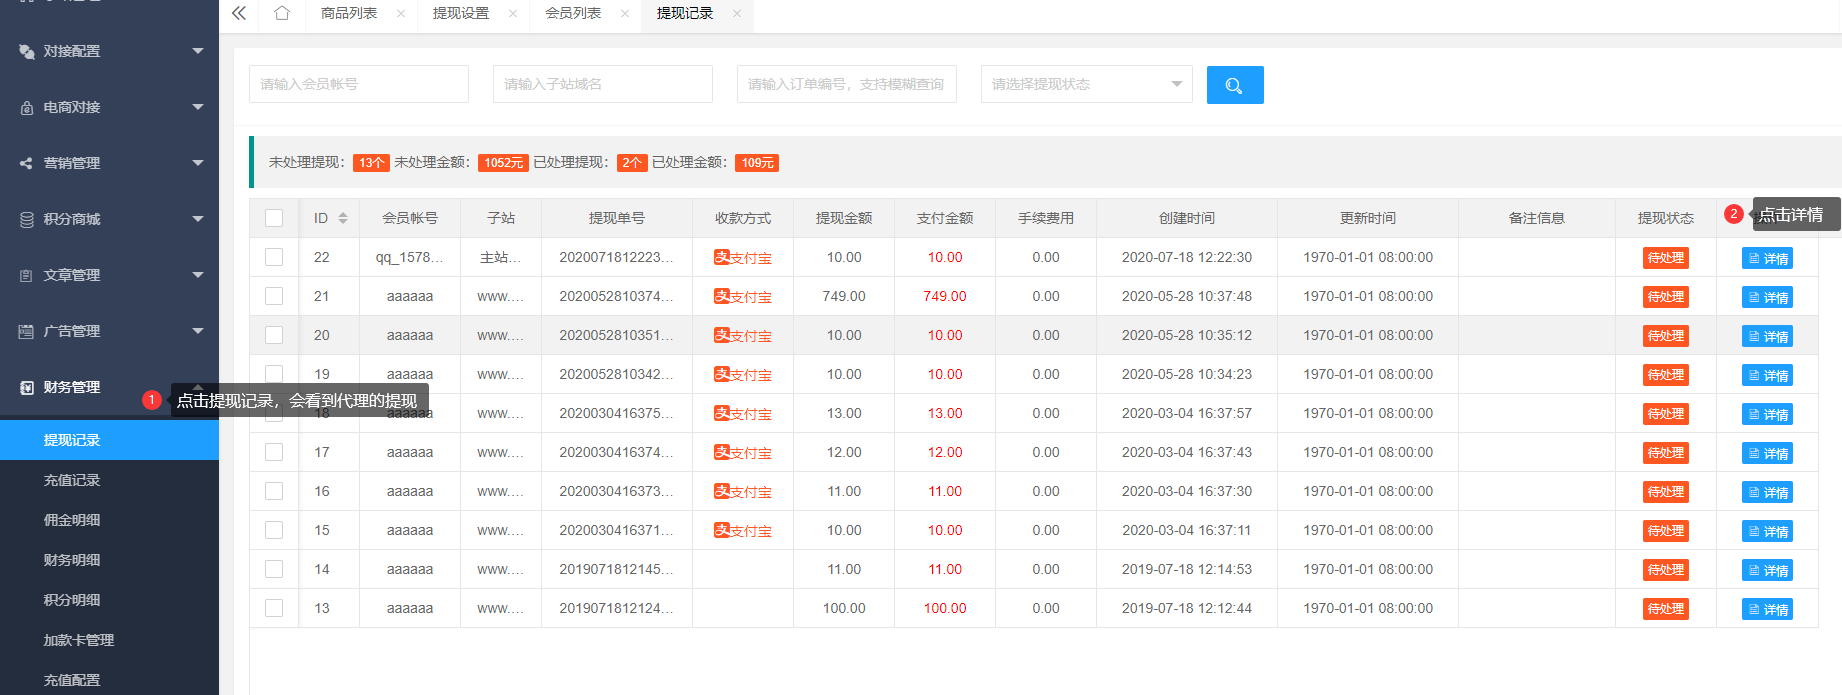Viewport: 1842px width, 695px height.
Task: Click the 1052元 unprocessed amount badge
Action: (x=504, y=163)
